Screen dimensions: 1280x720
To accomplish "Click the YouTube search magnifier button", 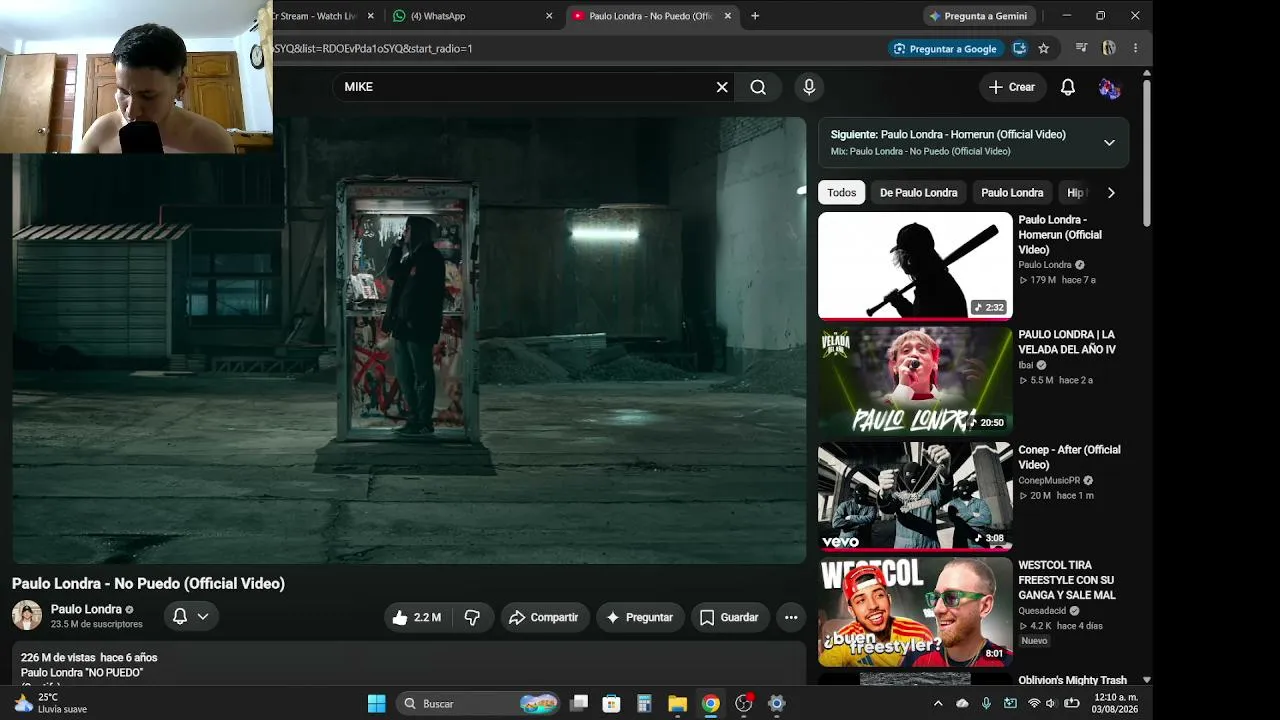I will (758, 87).
